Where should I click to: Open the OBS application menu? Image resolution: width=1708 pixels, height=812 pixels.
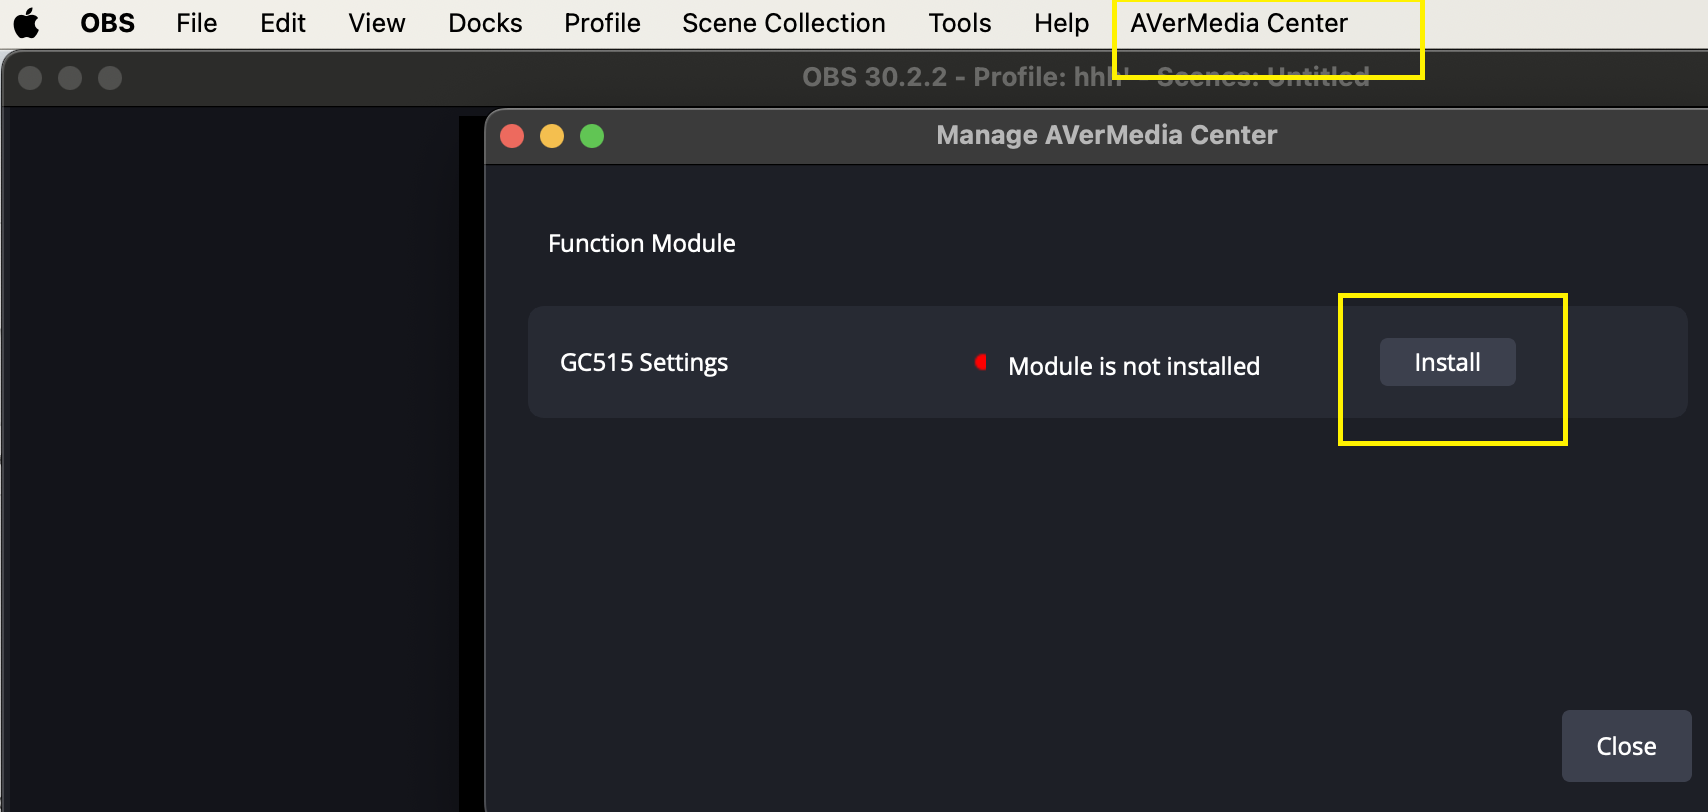107,23
